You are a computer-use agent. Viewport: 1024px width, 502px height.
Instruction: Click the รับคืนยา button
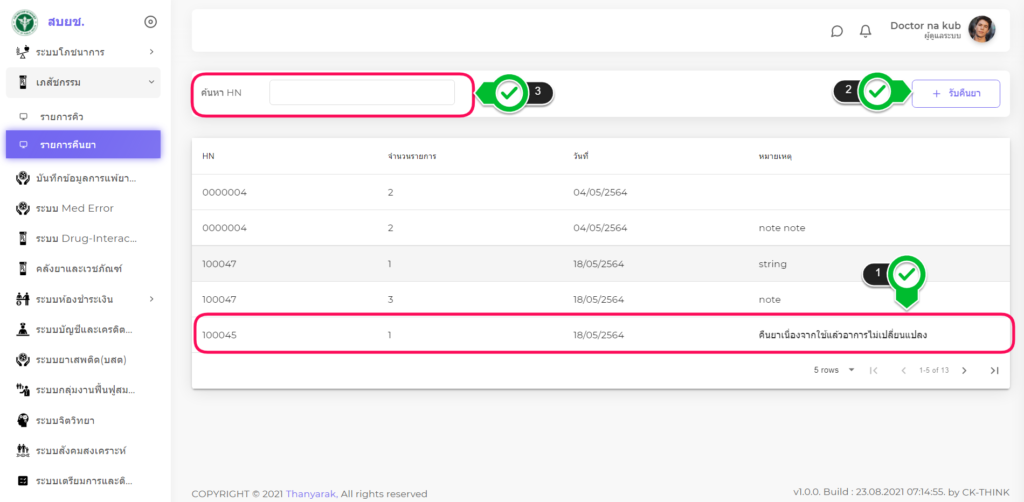click(955, 93)
